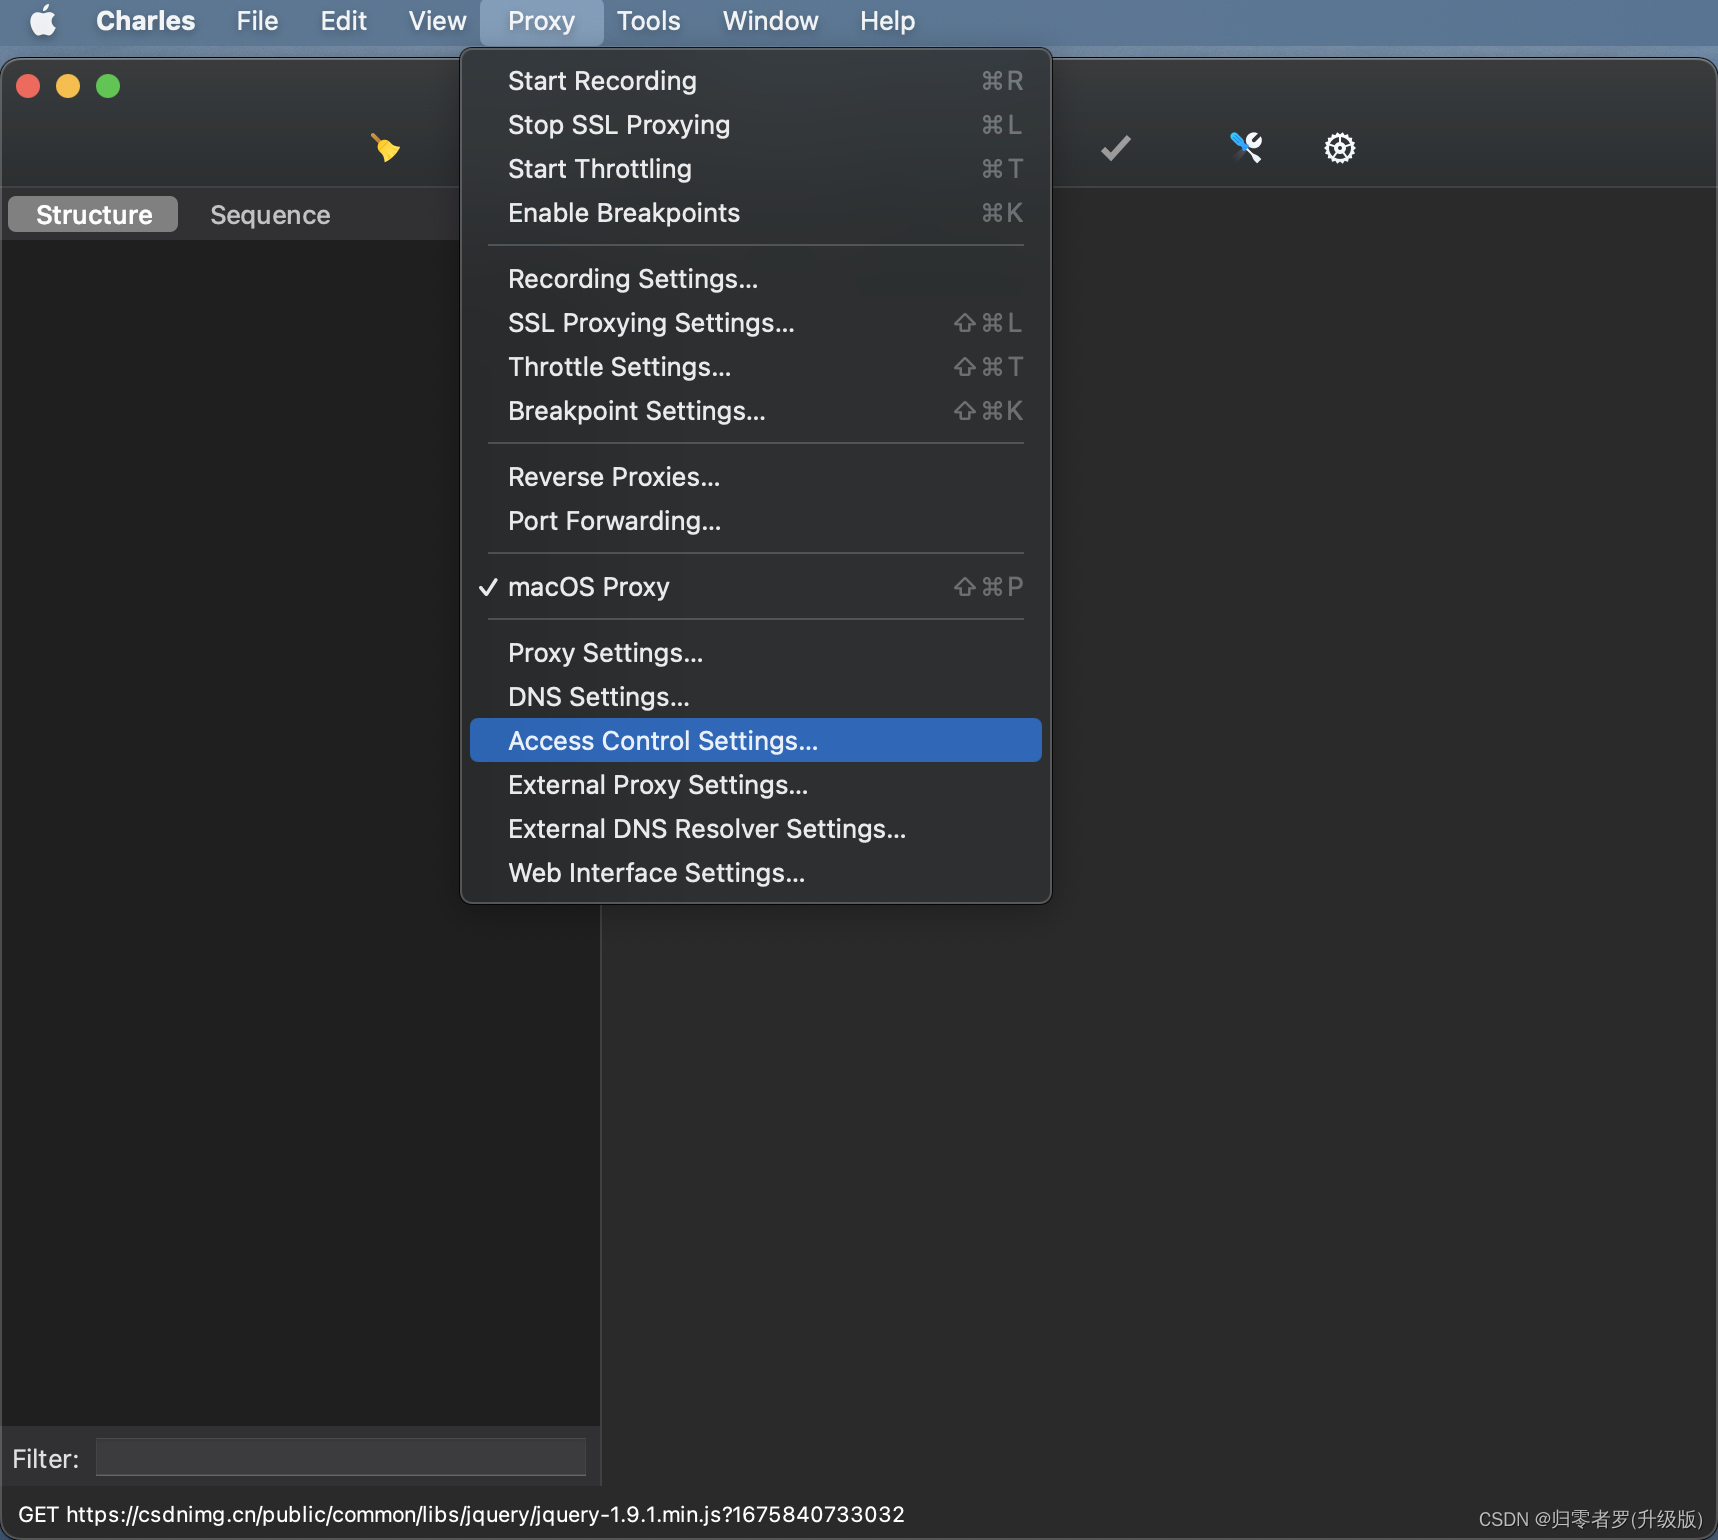Click the red close window button
The height and width of the screenshot is (1540, 1718).
(28, 86)
